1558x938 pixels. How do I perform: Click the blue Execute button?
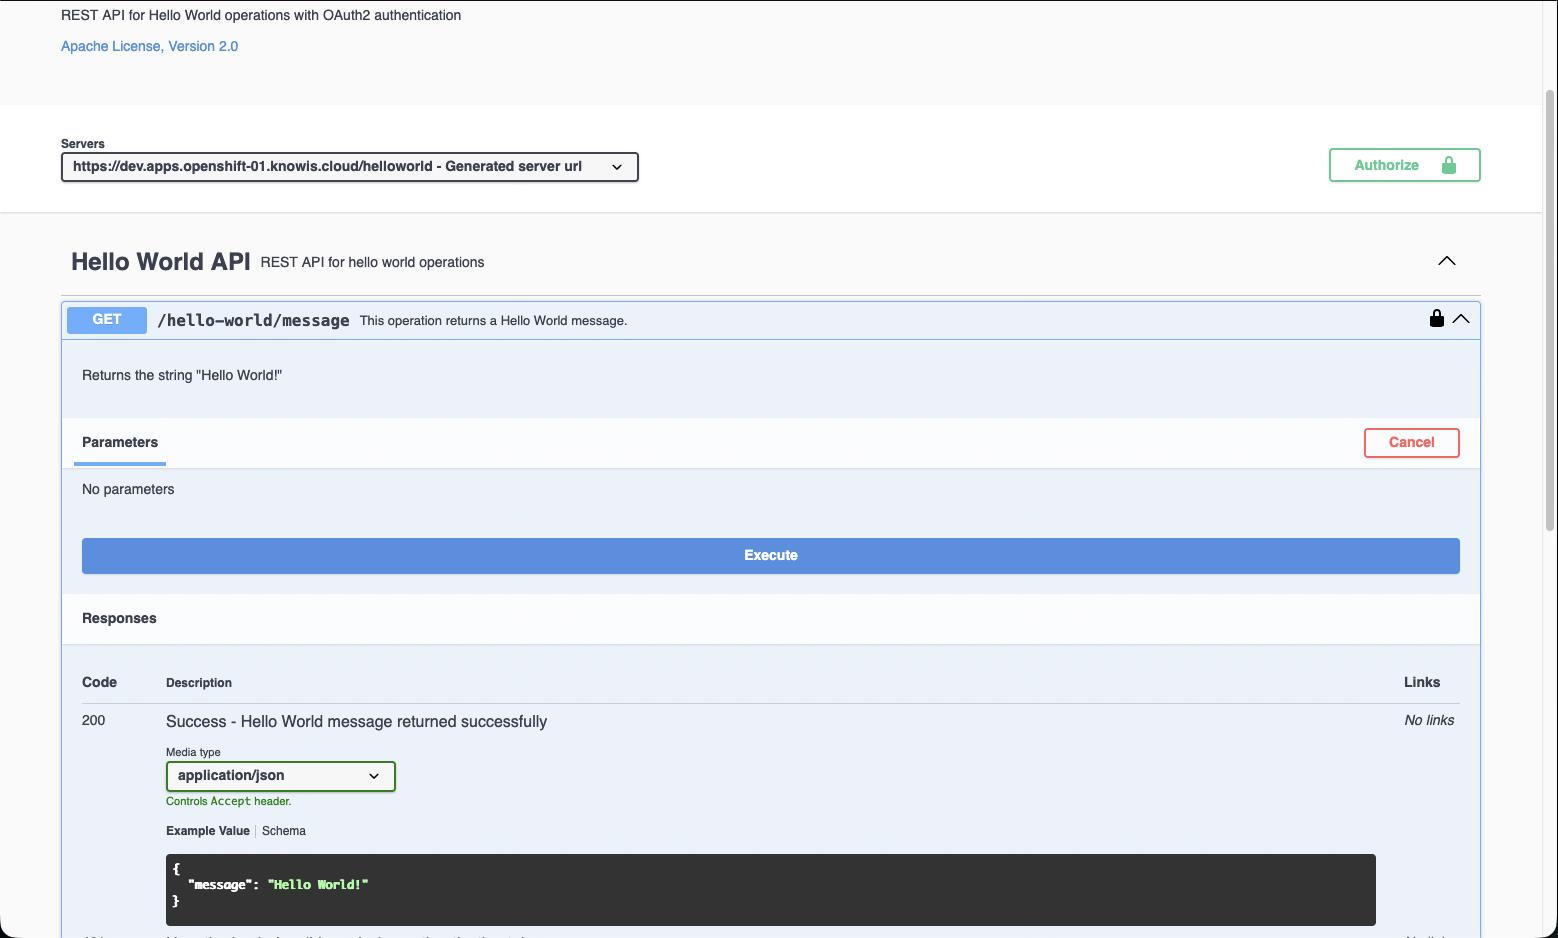coord(770,556)
